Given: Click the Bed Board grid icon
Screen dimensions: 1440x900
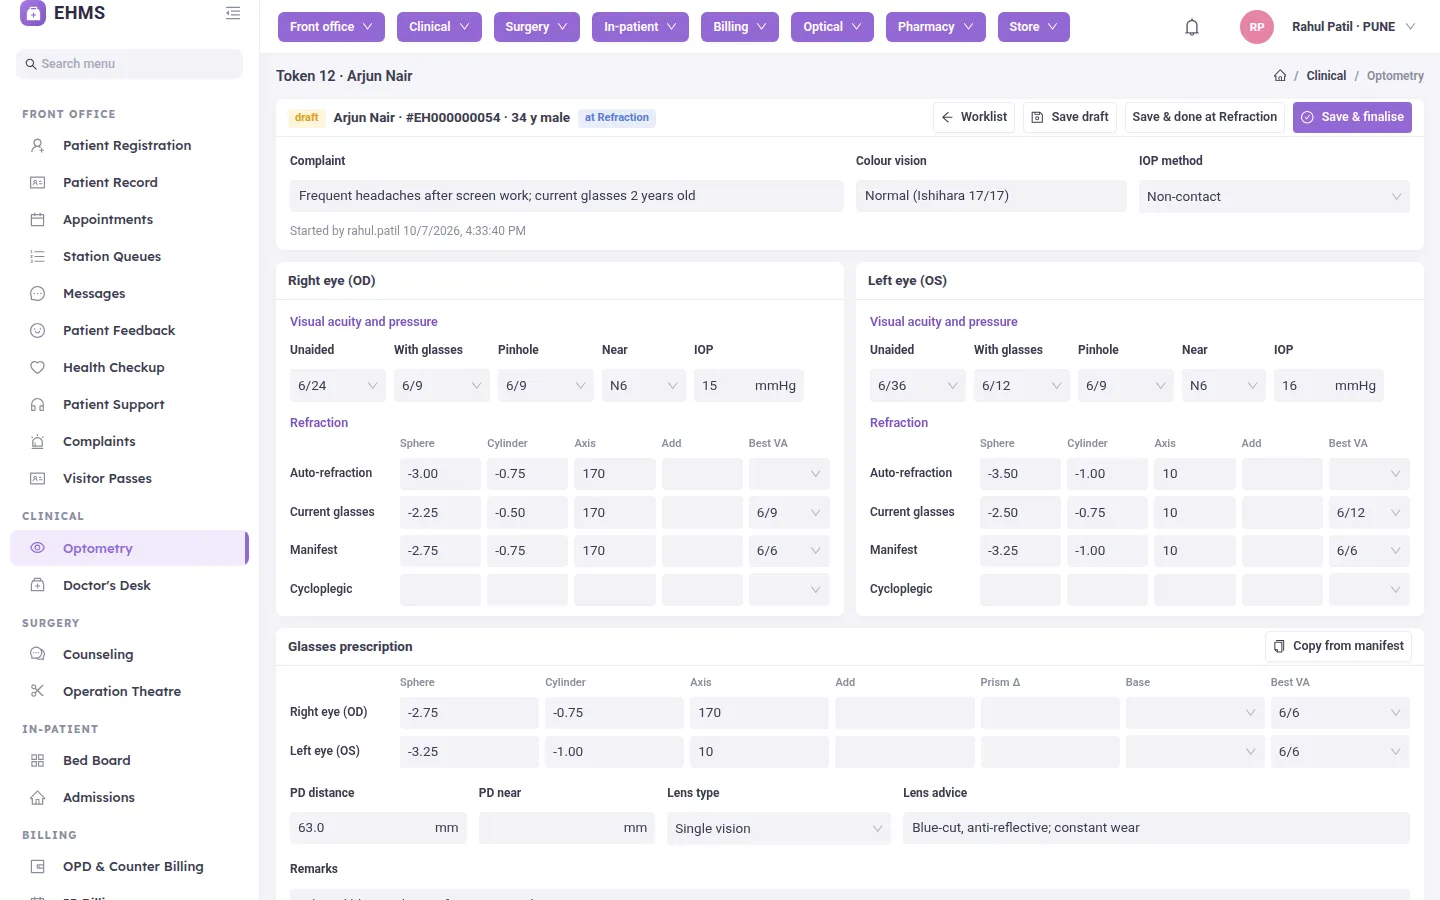Looking at the screenshot, I should (x=38, y=760).
